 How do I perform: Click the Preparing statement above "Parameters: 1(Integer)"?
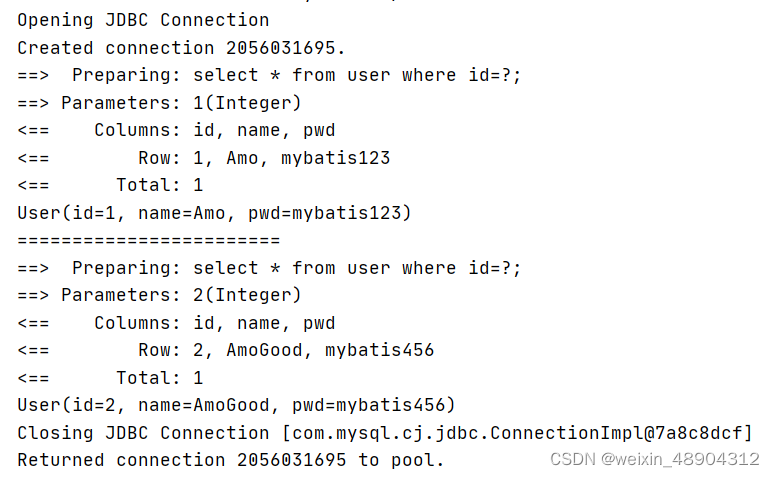(296, 75)
